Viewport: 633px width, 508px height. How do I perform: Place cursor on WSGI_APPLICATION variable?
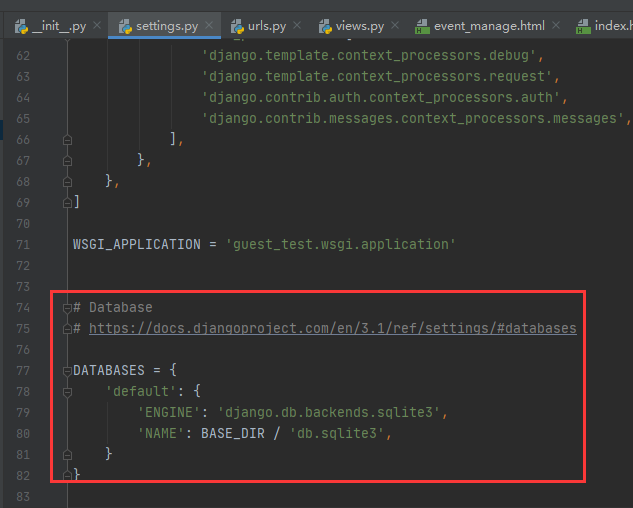point(136,244)
